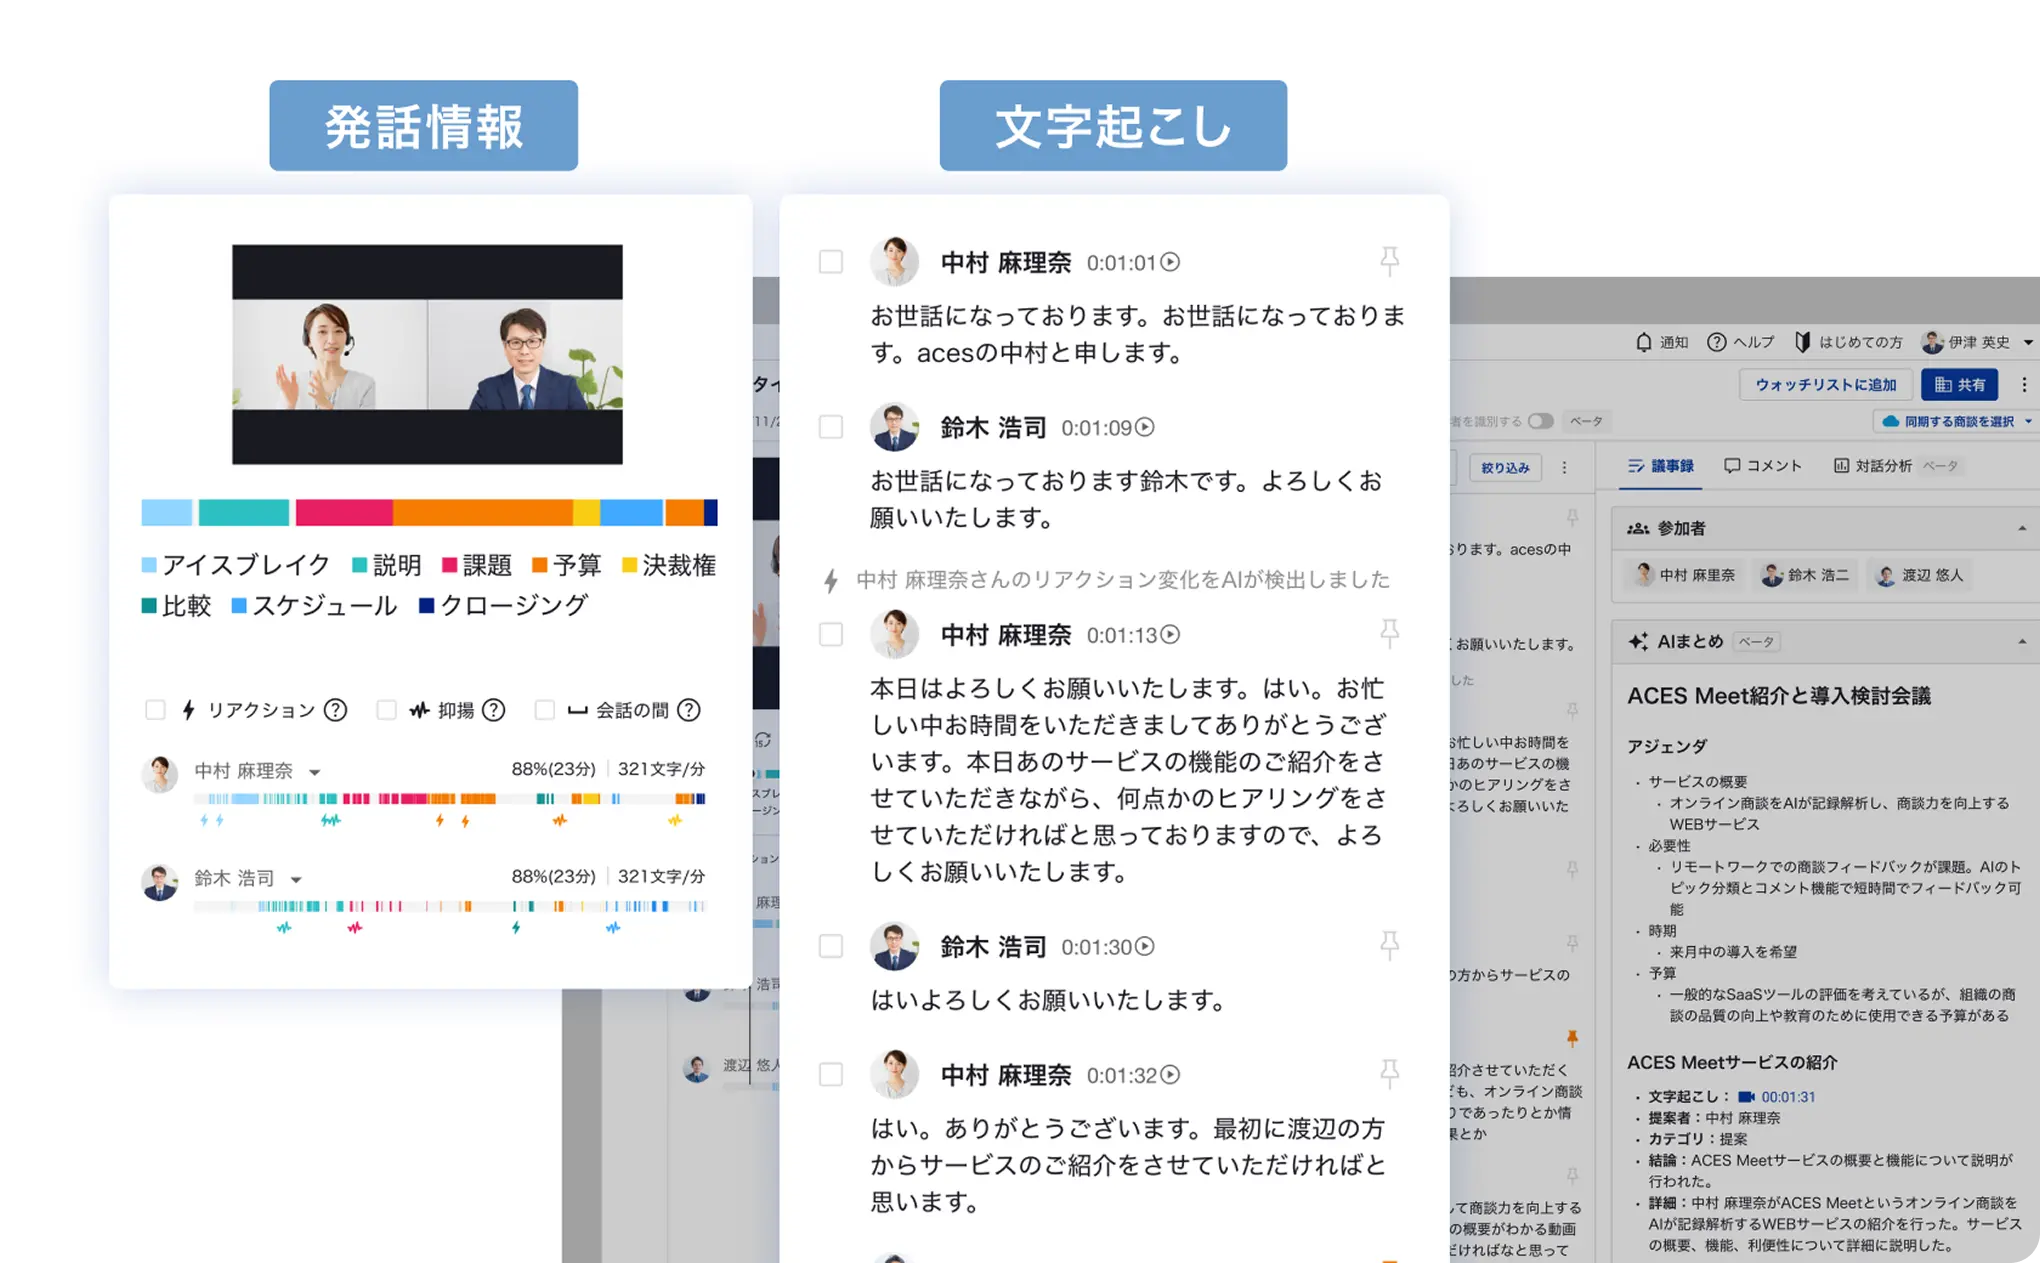Click the 抑揚 help question icon
Image resolution: width=2040 pixels, height=1263 pixels.
[x=493, y=710]
